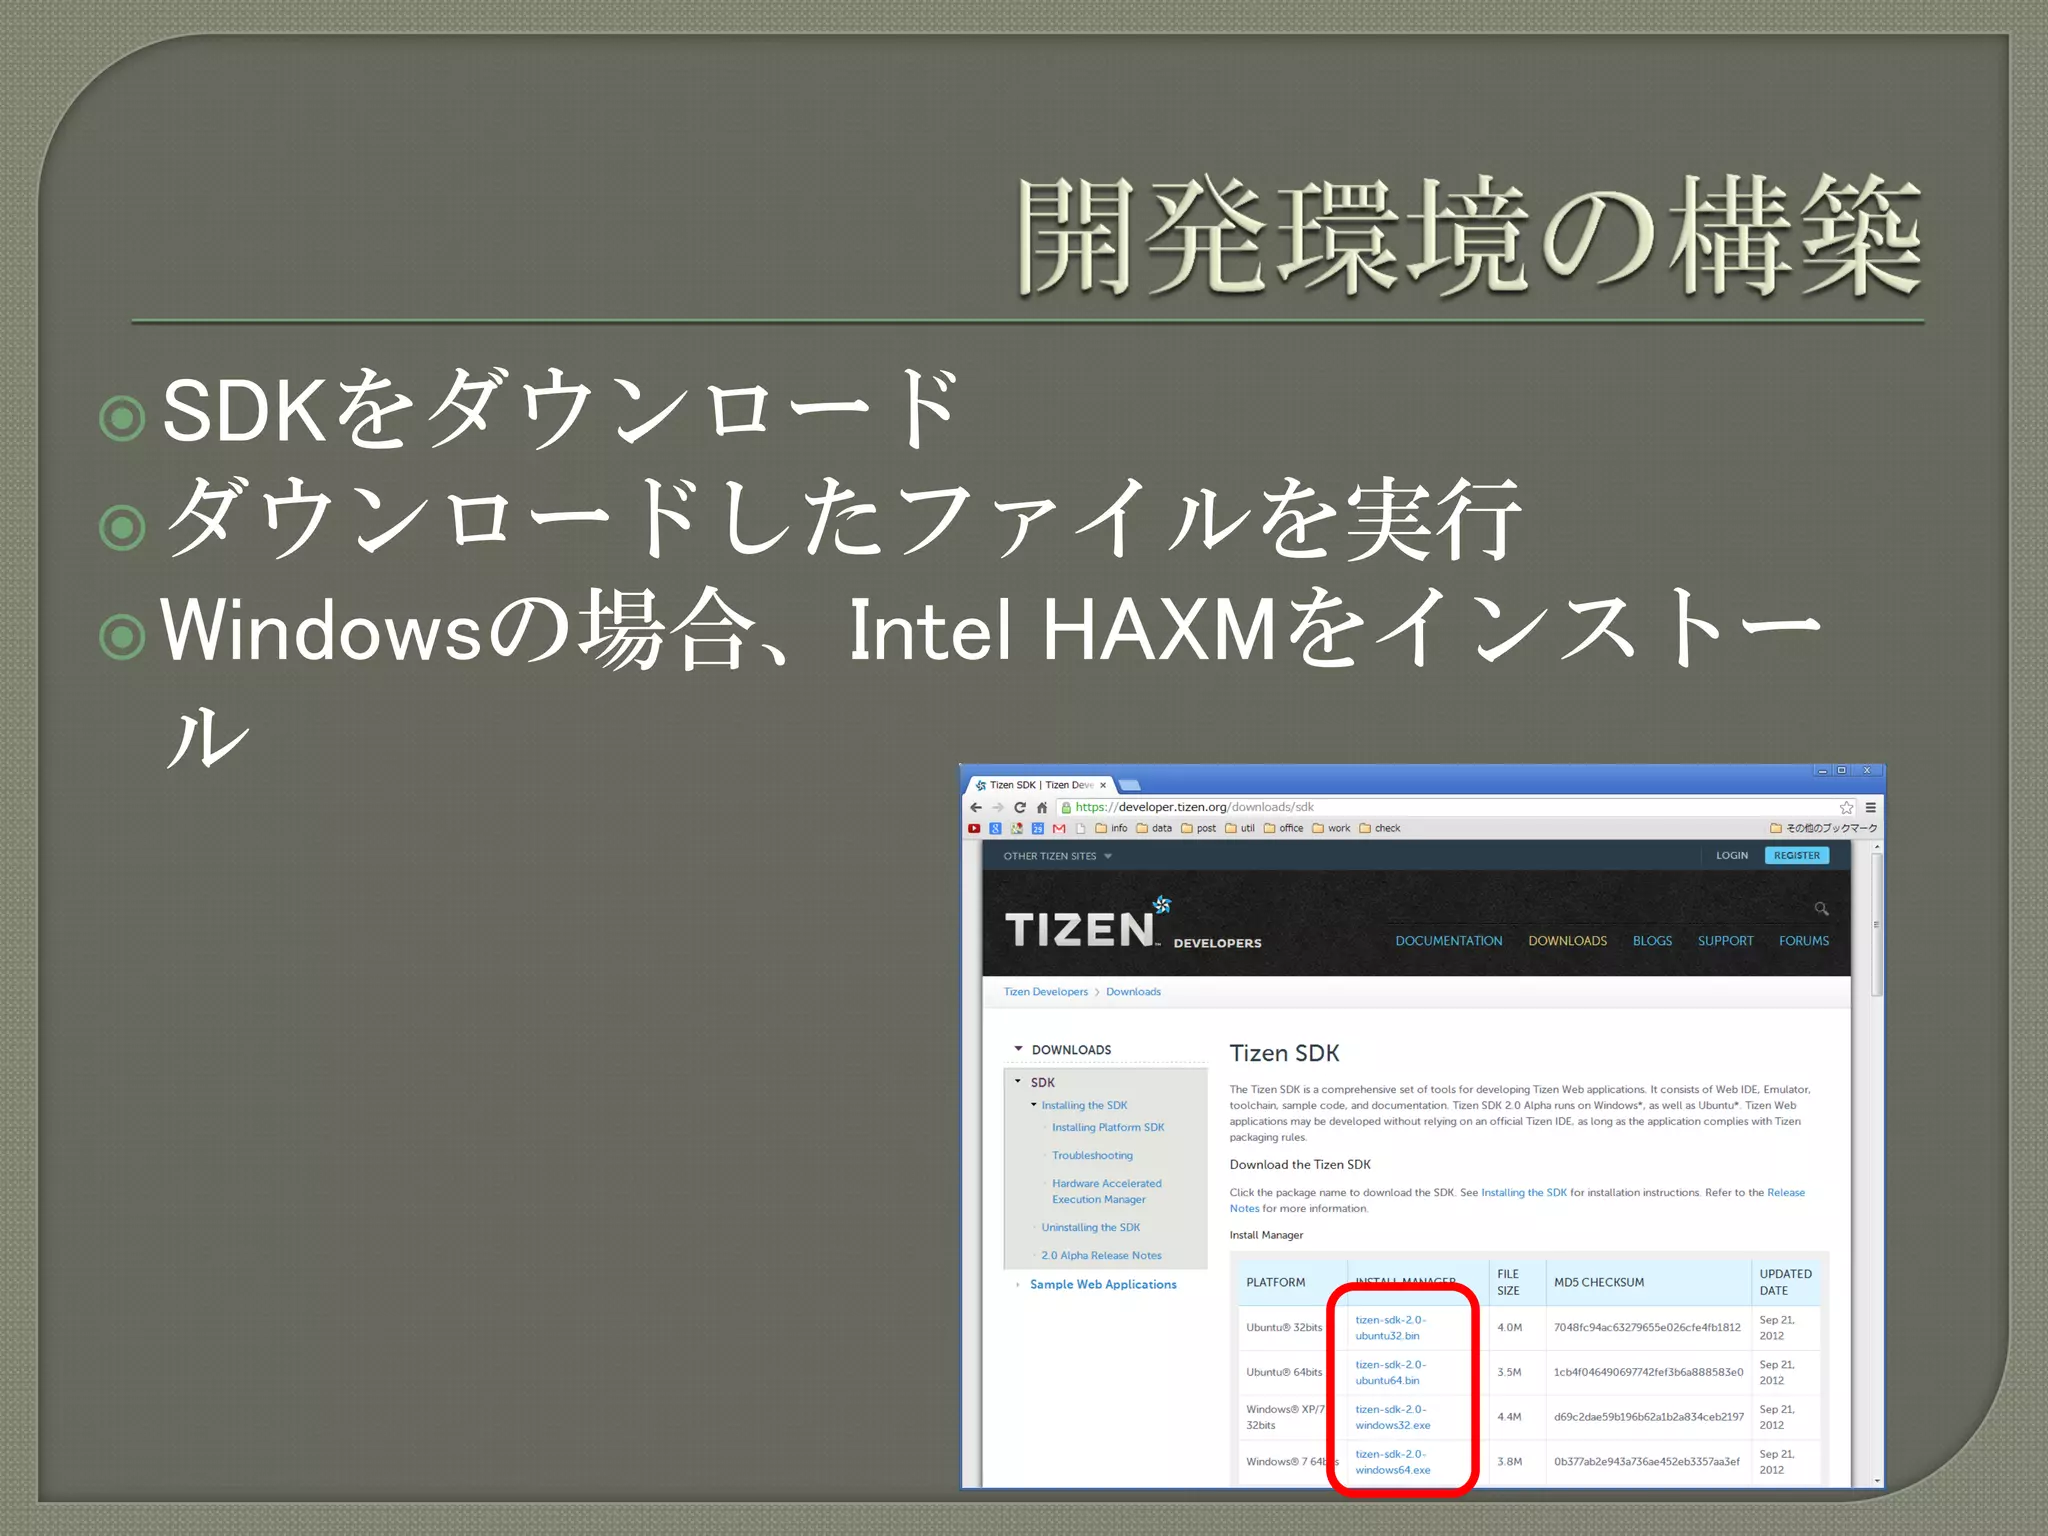Image resolution: width=2048 pixels, height=1536 pixels.
Task: Open the Troubleshooting sidebar link
Action: (1092, 1156)
